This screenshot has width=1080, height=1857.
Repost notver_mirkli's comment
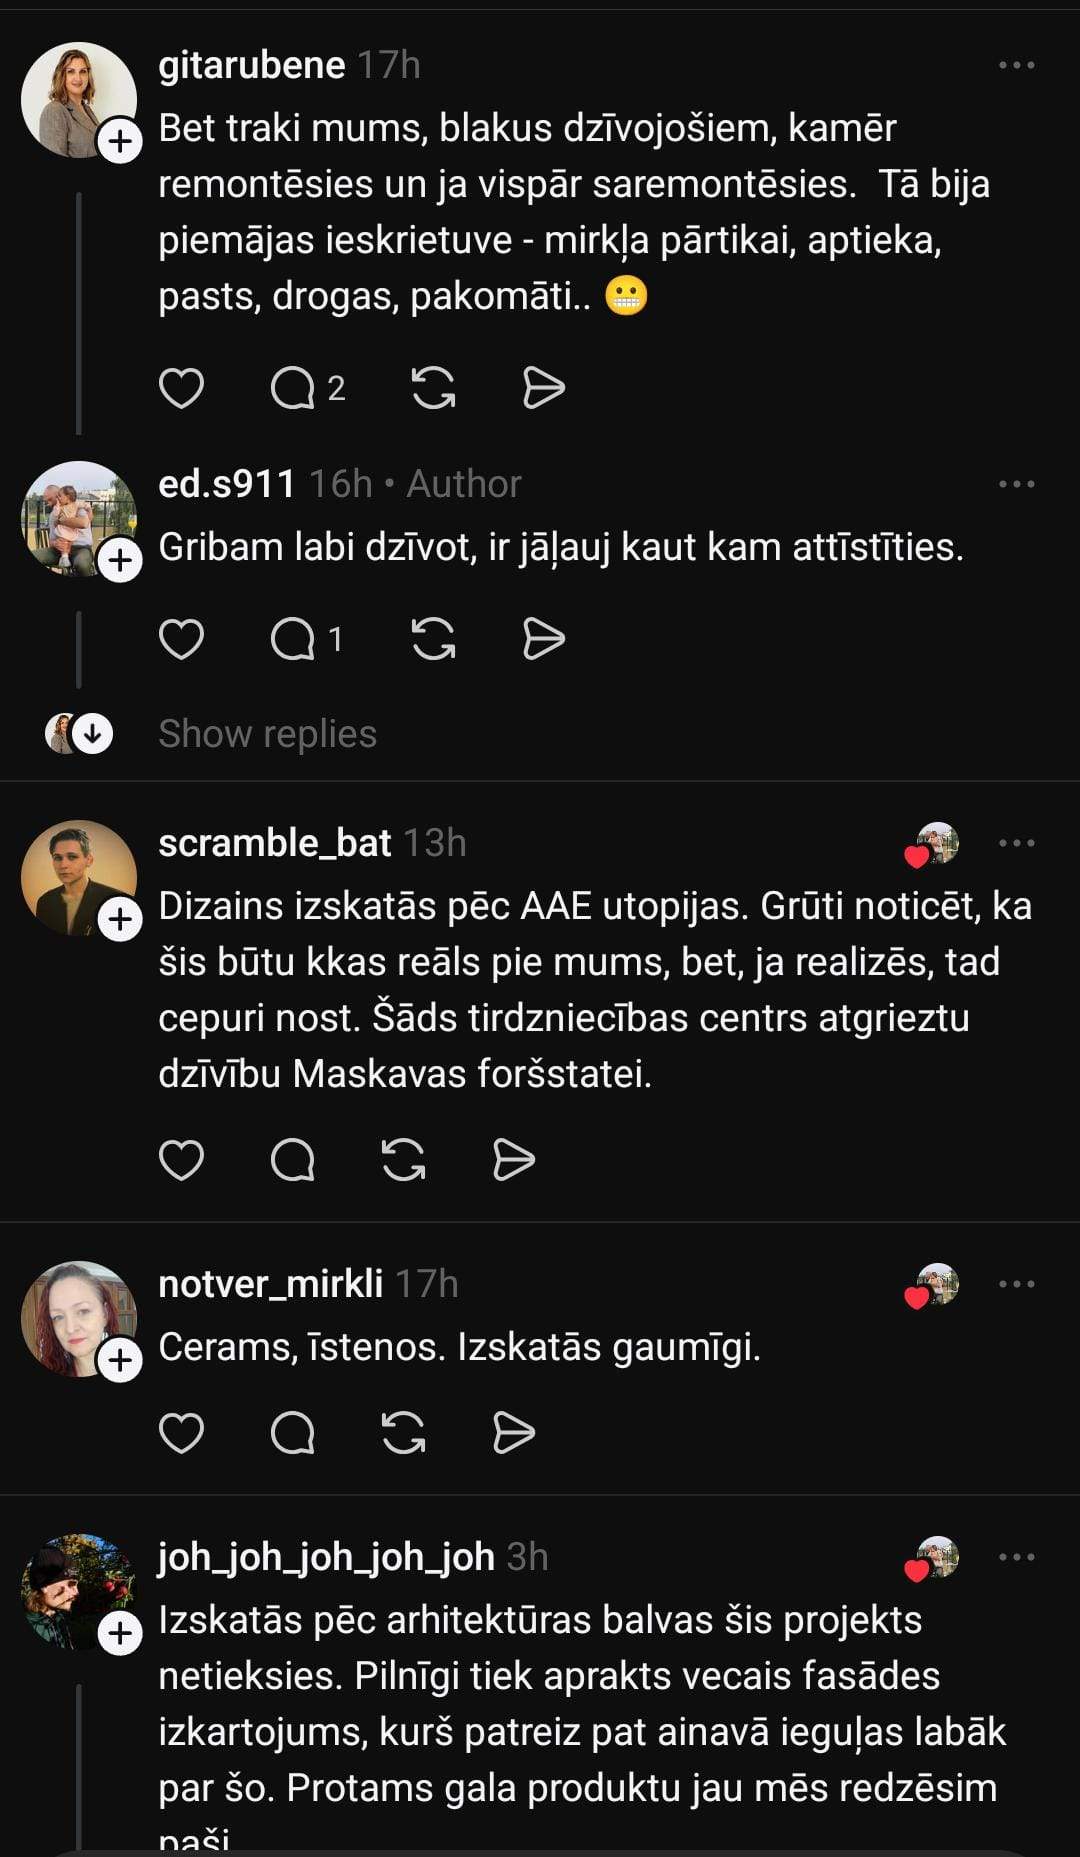click(x=403, y=1433)
